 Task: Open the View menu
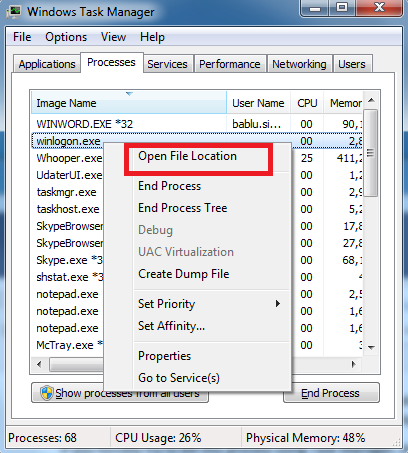113,37
